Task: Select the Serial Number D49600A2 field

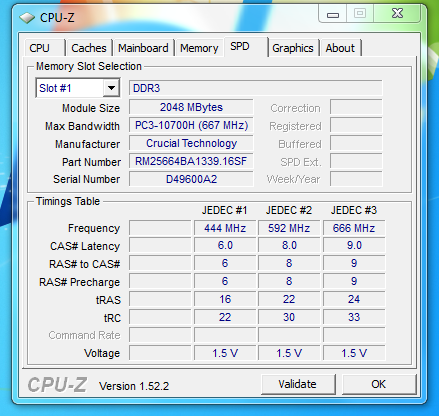Action: tap(191, 179)
